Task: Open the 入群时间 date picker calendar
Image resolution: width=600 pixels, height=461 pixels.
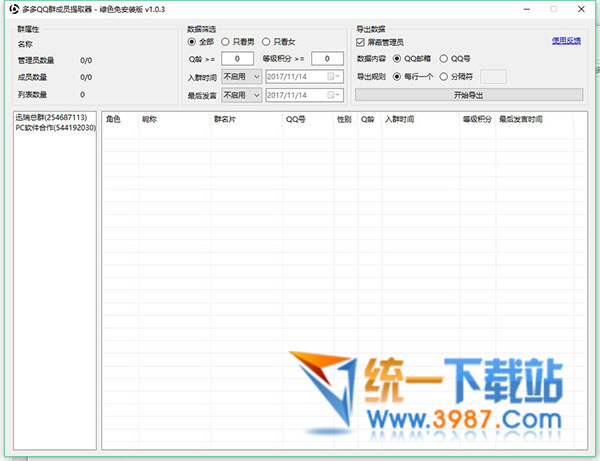Action: pyautogui.click(x=333, y=77)
